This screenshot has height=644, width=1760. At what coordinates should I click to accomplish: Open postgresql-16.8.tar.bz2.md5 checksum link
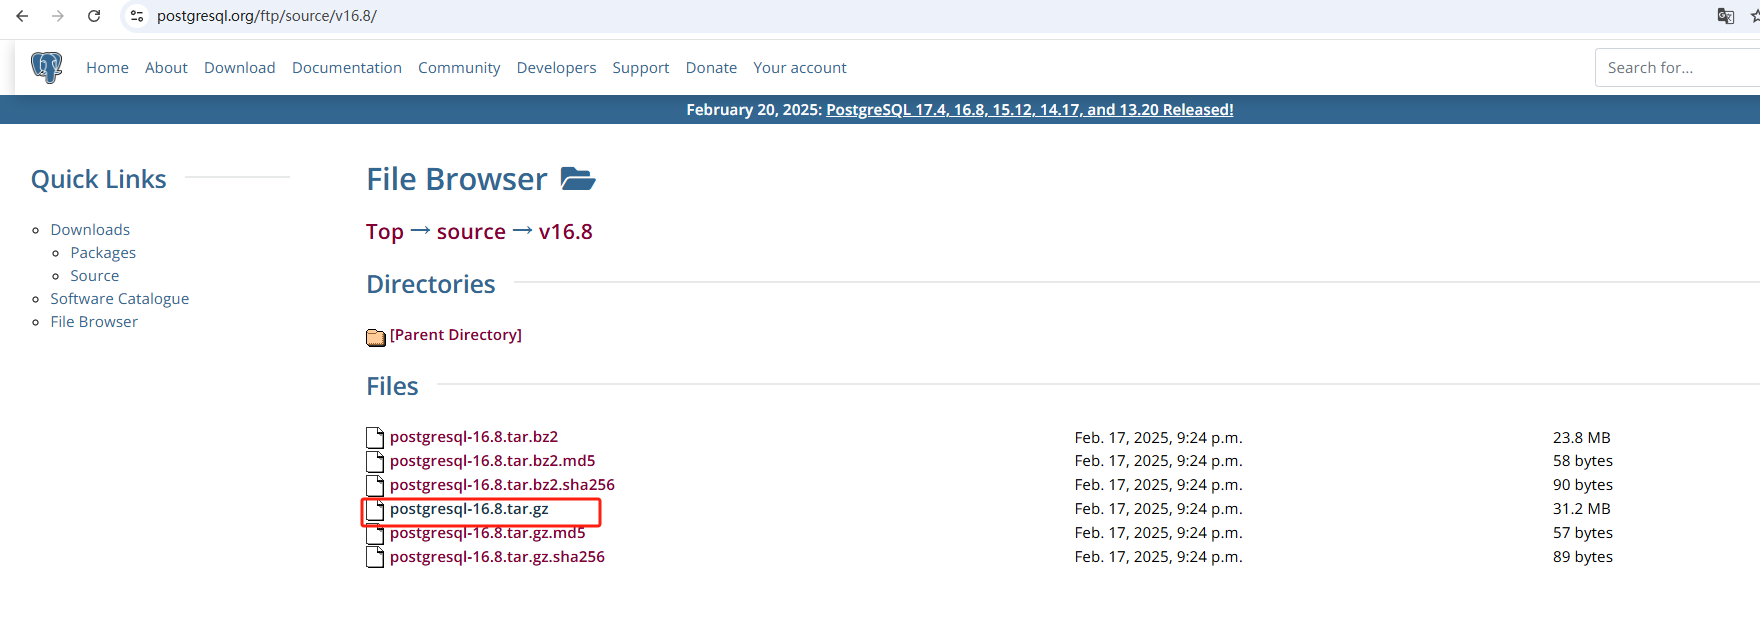click(x=492, y=461)
